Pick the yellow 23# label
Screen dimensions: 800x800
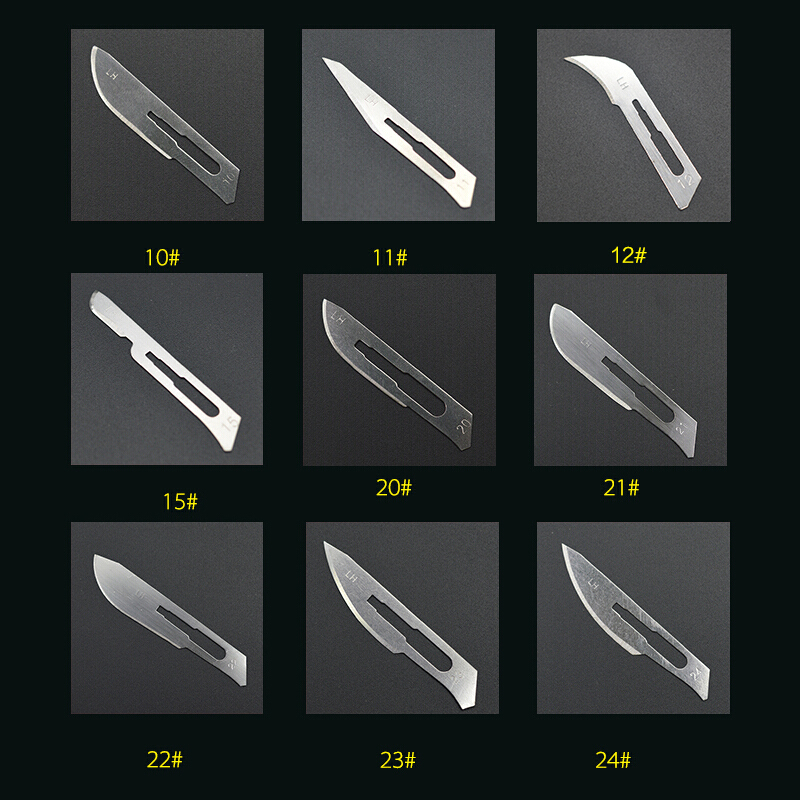pyautogui.click(x=398, y=760)
